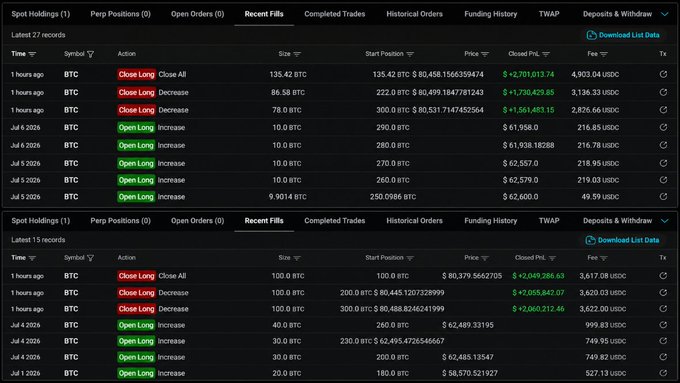Open Funding History tab in 27 records panel

(490, 14)
